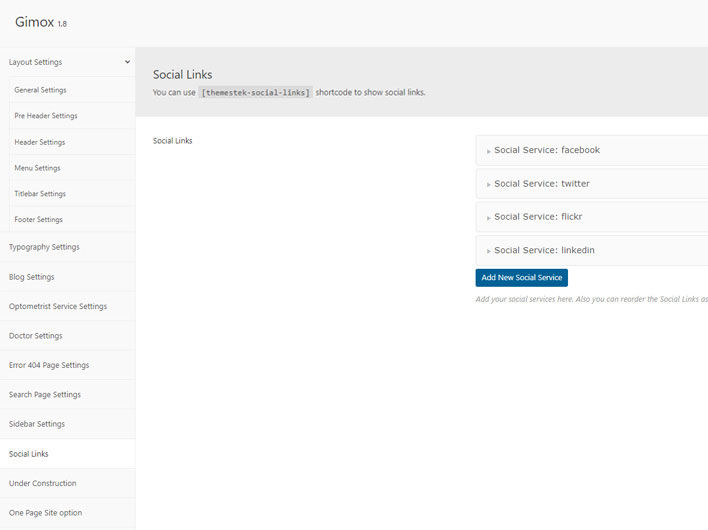Collapse the Layout Settings chevron arrow
The image size is (708, 530).
pyautogui.click(x=127, y=62)
